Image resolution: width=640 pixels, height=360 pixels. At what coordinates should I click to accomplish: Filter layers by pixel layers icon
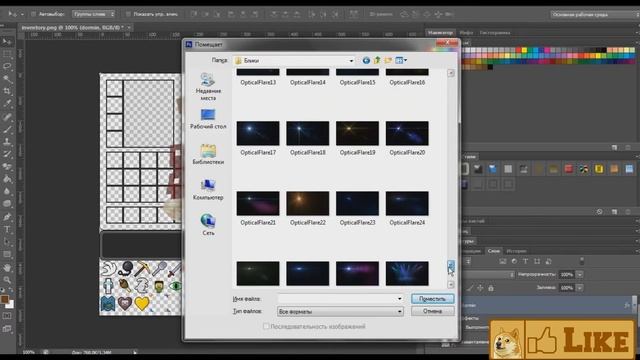click(502, 261)
